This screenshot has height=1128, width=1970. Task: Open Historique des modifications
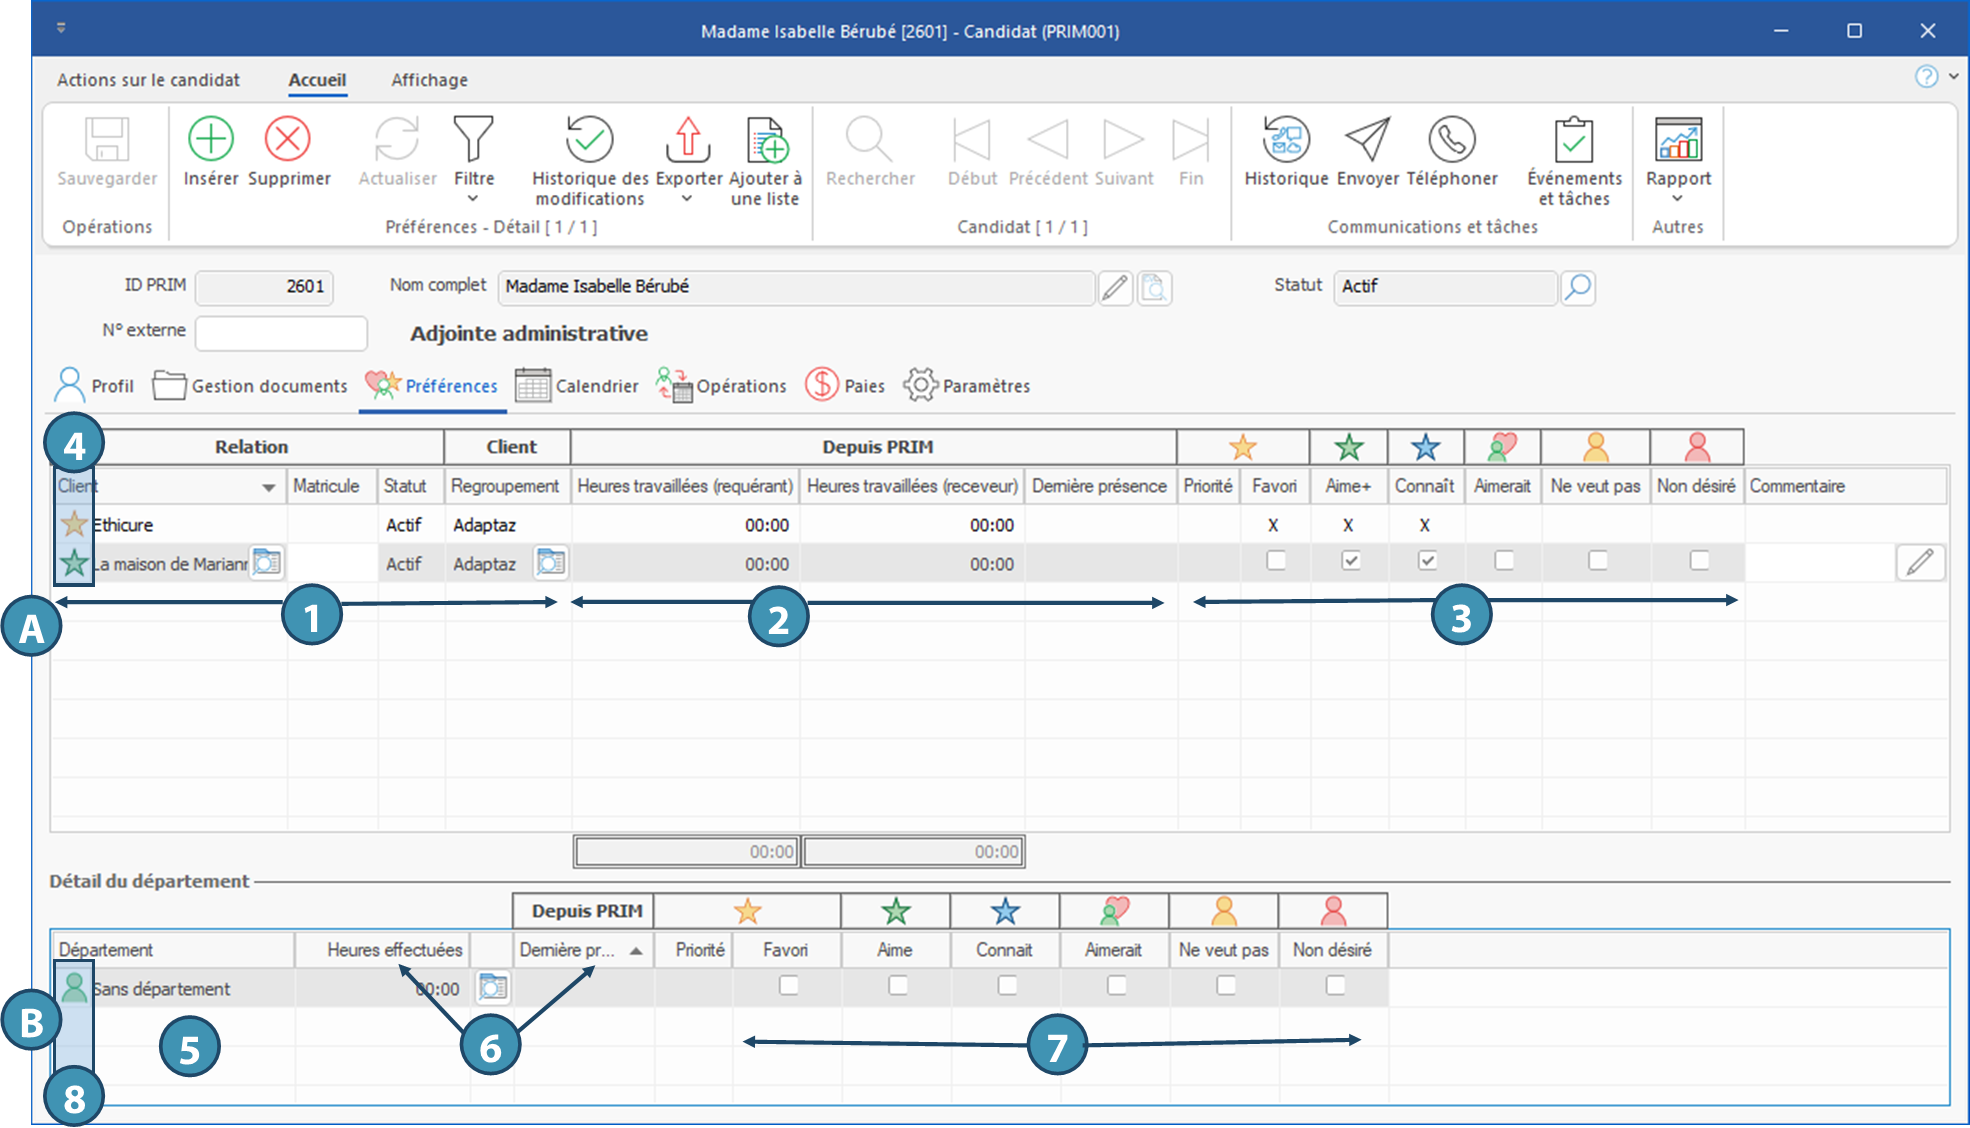(589, 140)
